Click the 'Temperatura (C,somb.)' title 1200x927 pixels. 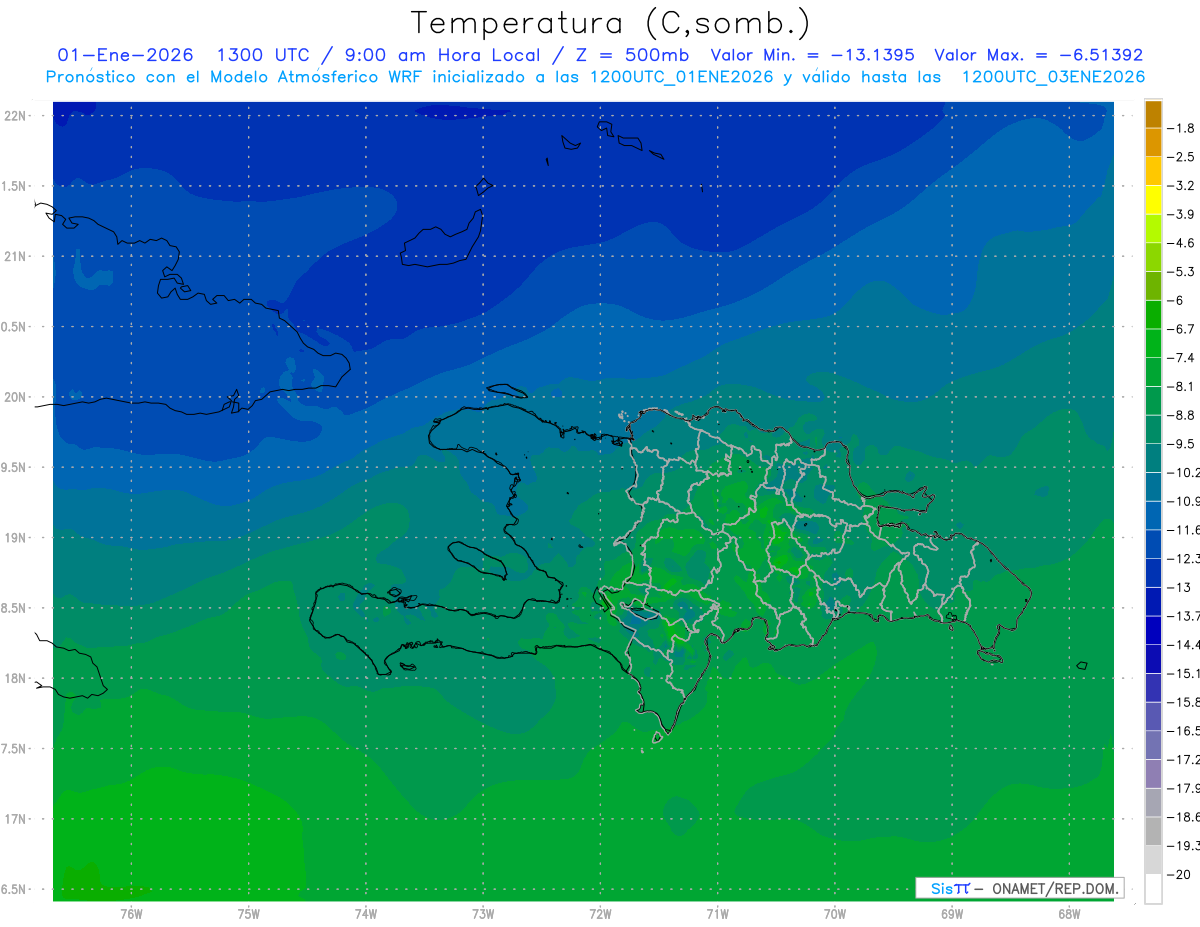click(610, 23)
